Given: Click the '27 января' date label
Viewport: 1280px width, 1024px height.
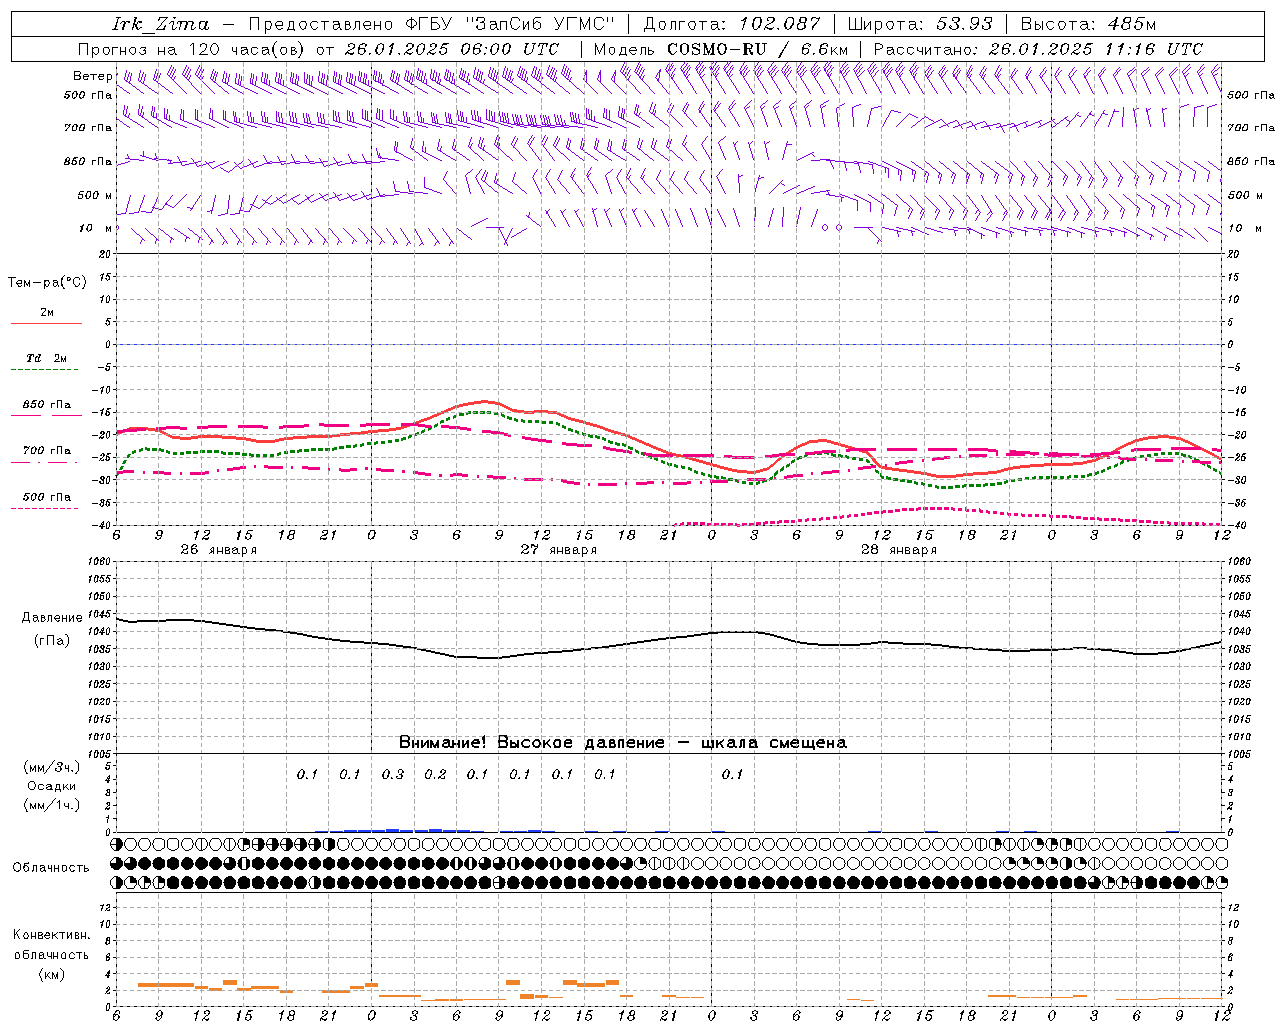Looking at the screenshot, I should click(x=558, y=550).
